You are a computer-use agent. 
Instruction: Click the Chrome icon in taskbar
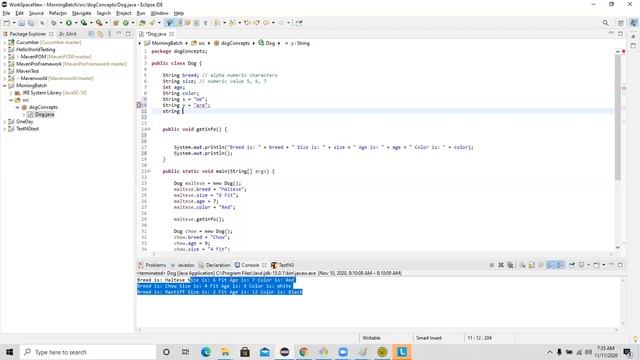point(304,352)
